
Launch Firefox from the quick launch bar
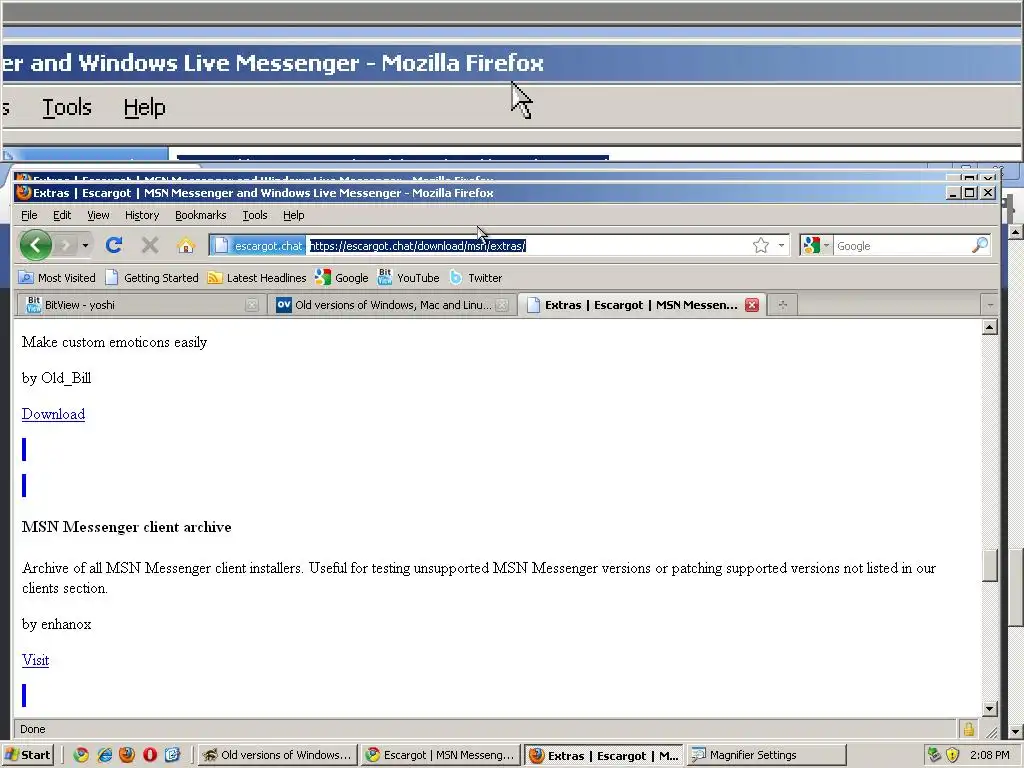tap(127, 755)
